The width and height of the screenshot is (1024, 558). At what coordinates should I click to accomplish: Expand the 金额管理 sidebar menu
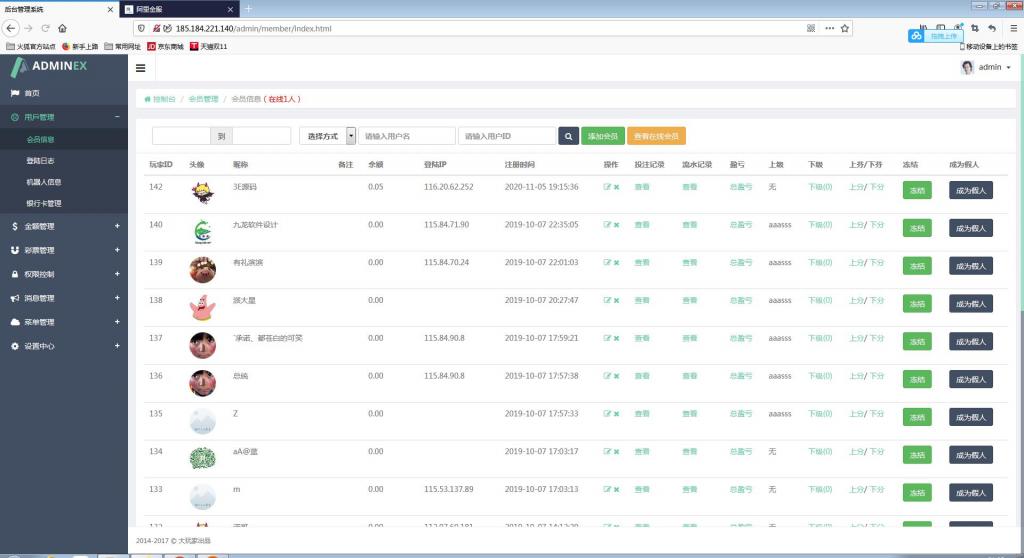[x=64, y=226]
